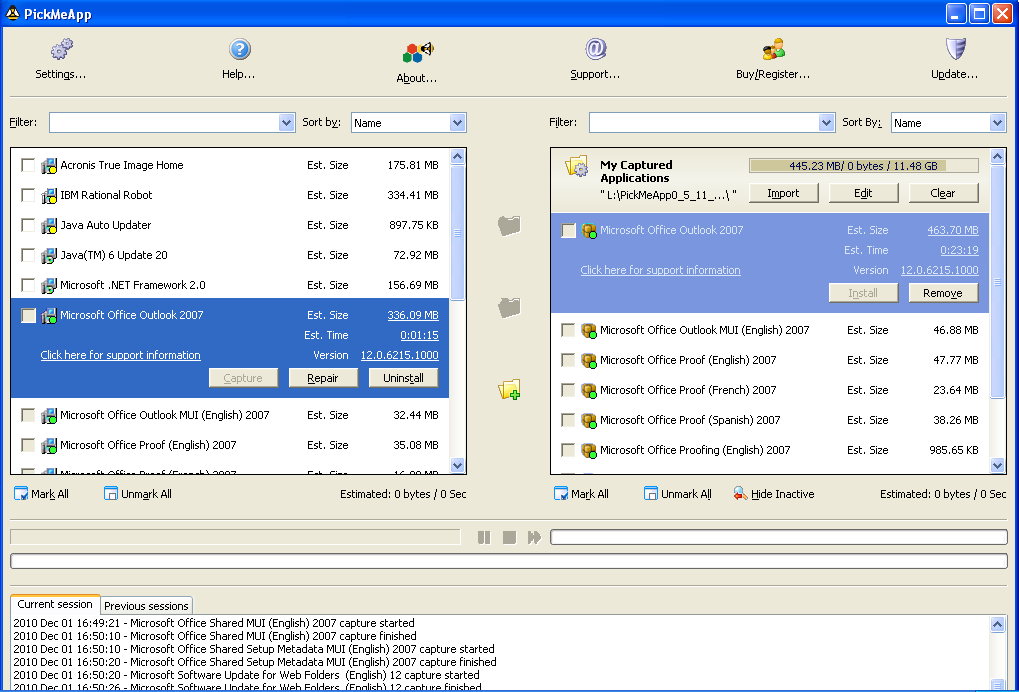Screen dimensions: 1019x692
Task: Click the Acronis True Image Home app icon
Action: point(49,166)
